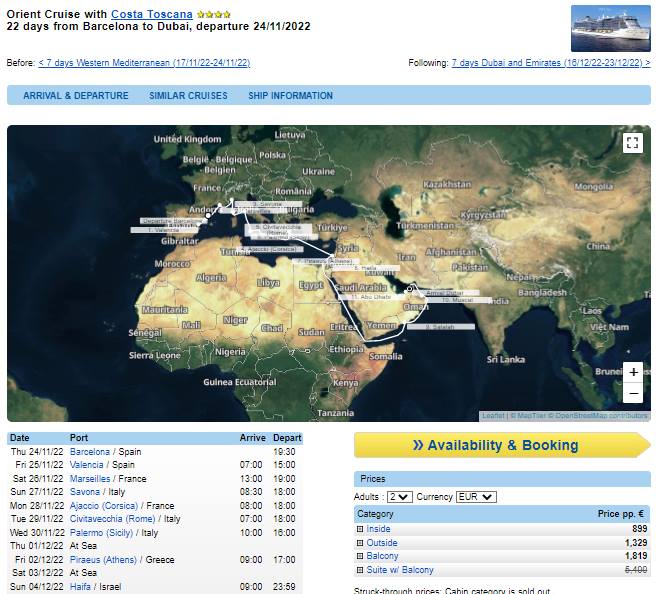Open the Palermo (Sicily) port link
Viewport: 656px width, 594px height.
[x=101, y=533]
